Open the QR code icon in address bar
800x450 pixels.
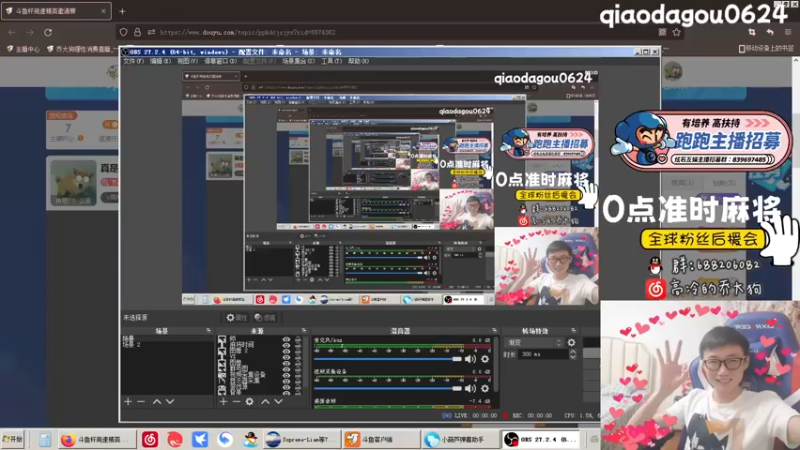[x=662, y=32]
